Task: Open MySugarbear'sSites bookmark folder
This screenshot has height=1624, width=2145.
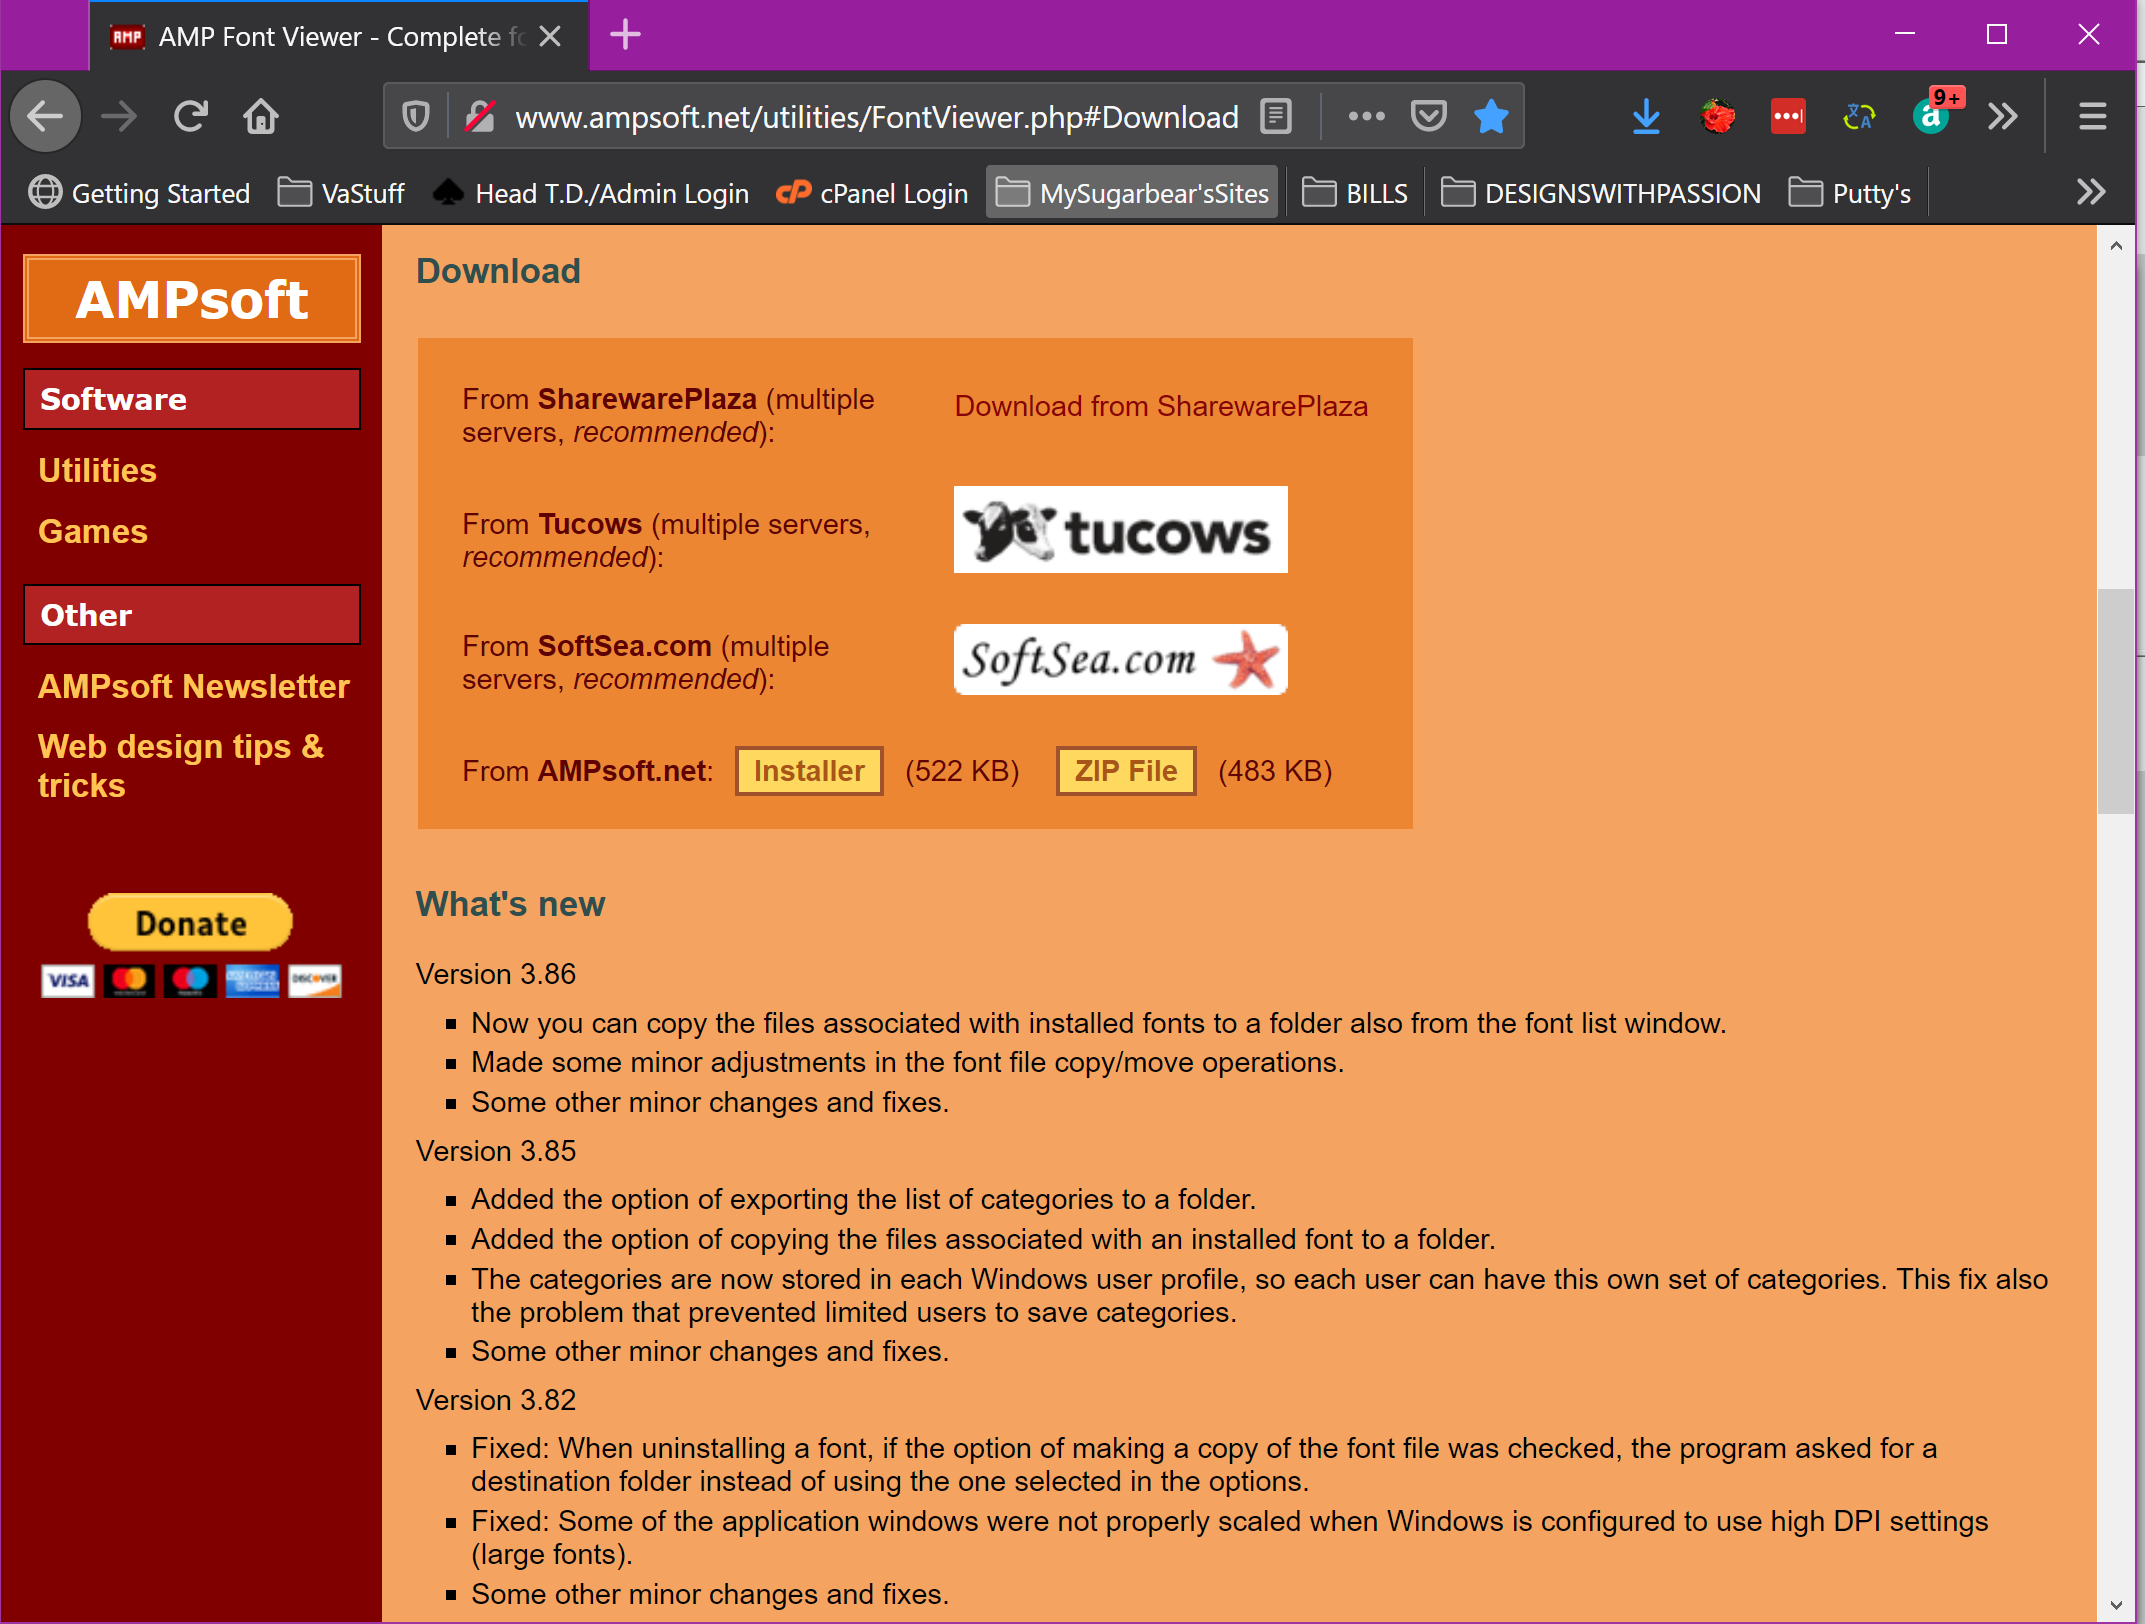Action: point(1133,193)
